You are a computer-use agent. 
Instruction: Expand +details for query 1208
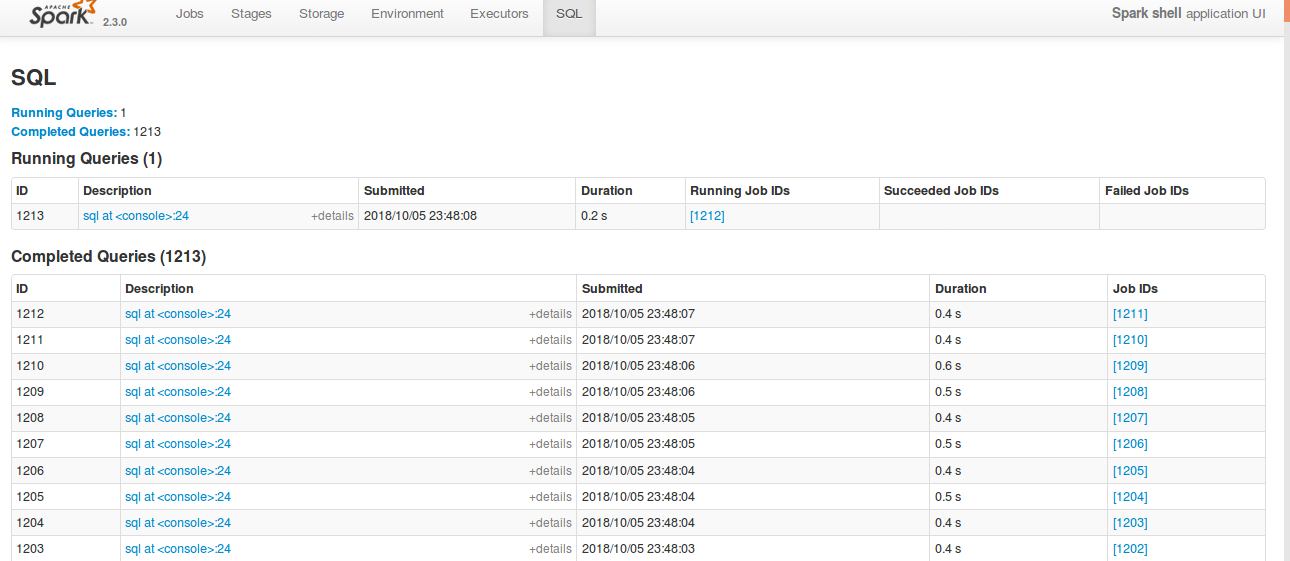point(551,418)
